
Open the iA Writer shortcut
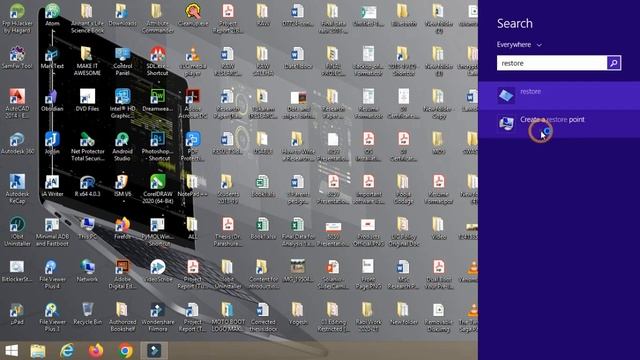pyautogui.click(x=52, y=185)
